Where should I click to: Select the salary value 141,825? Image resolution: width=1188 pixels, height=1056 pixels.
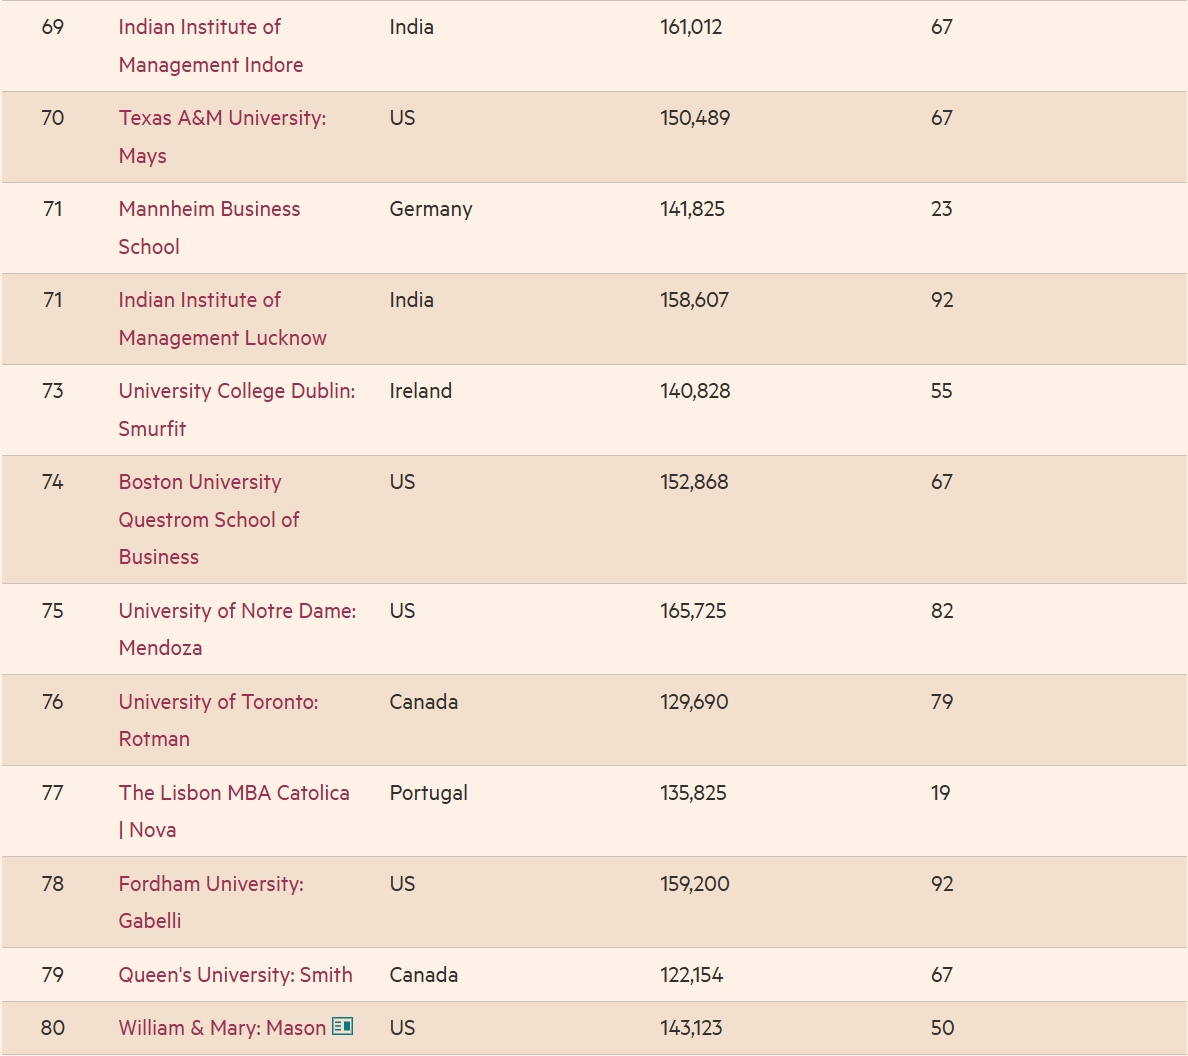[692, 209]
